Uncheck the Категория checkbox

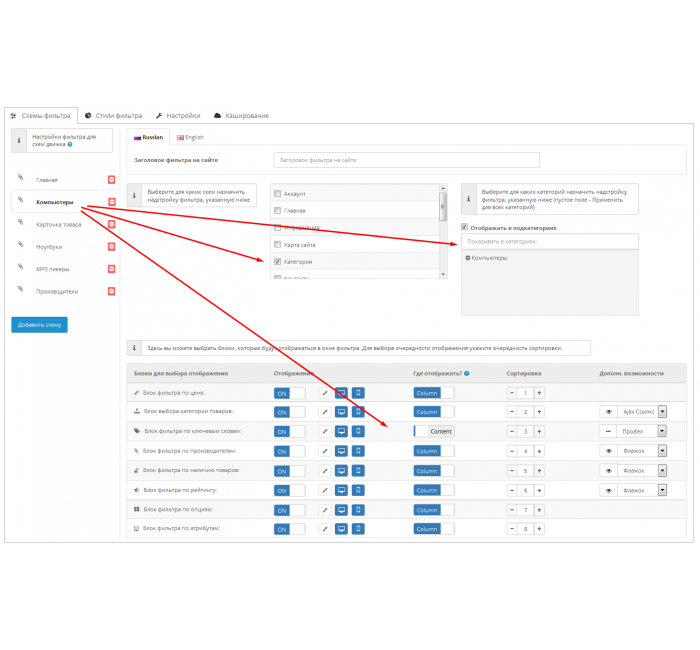277,261
